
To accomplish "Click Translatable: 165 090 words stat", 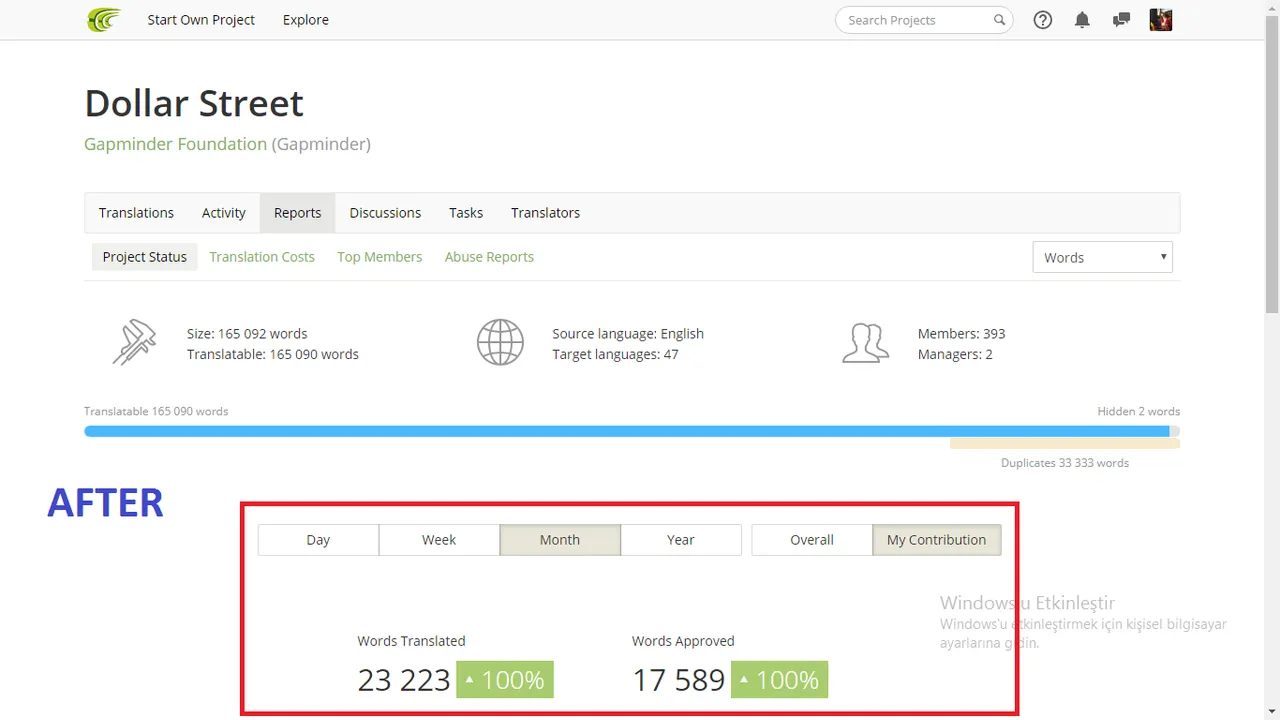I will (273, 355).
